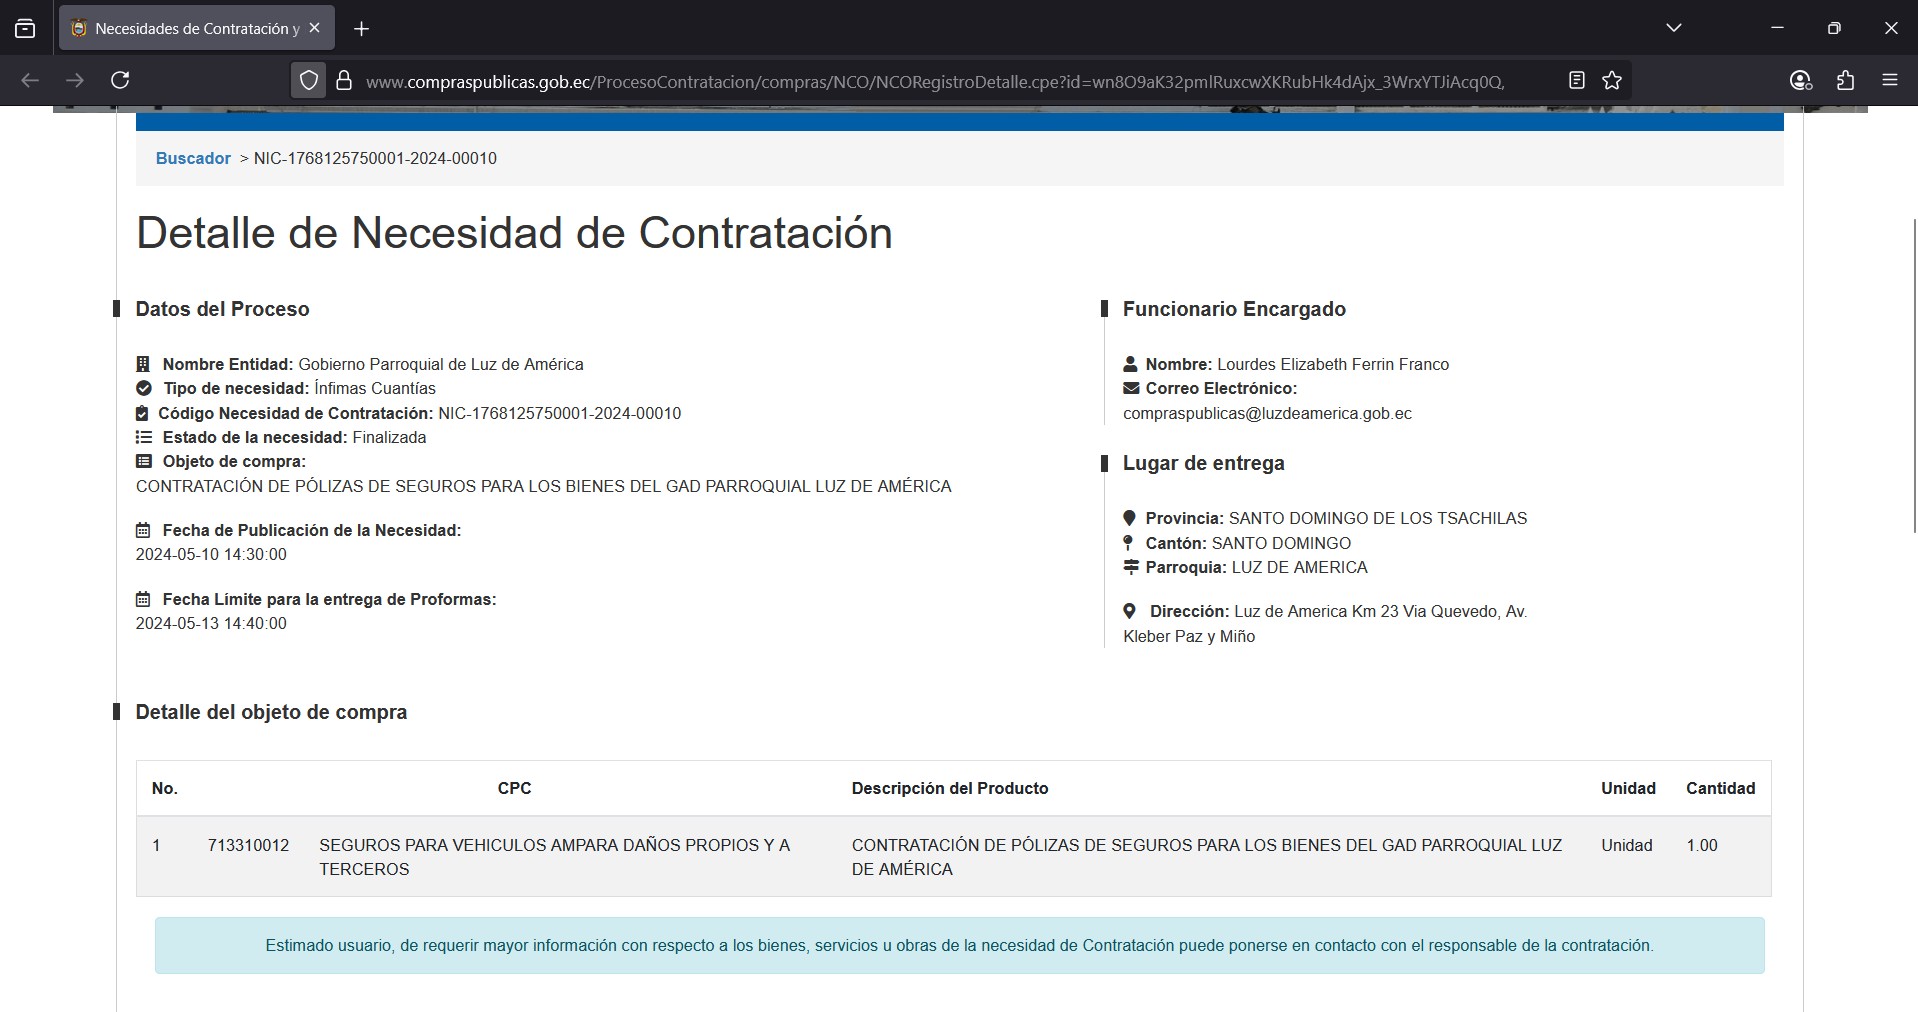1918x1012 pixels.
Task: Click calendar icon beside Fecha de Publicación
Action: (143, 530)
